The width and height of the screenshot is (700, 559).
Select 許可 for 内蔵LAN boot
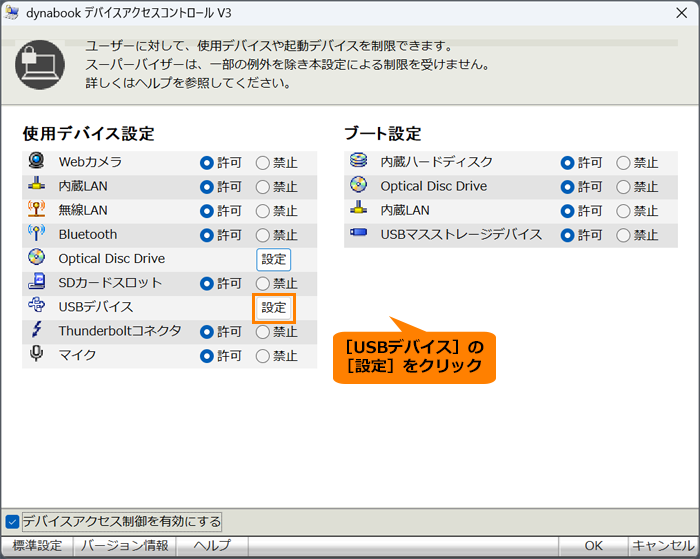coord(567,211)
